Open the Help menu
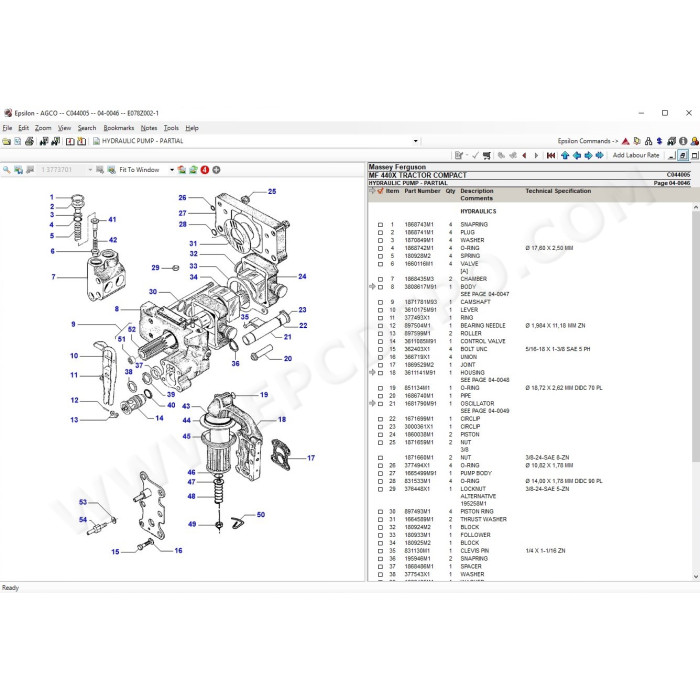Screen dimensions: 700x700 pos(192,128)
